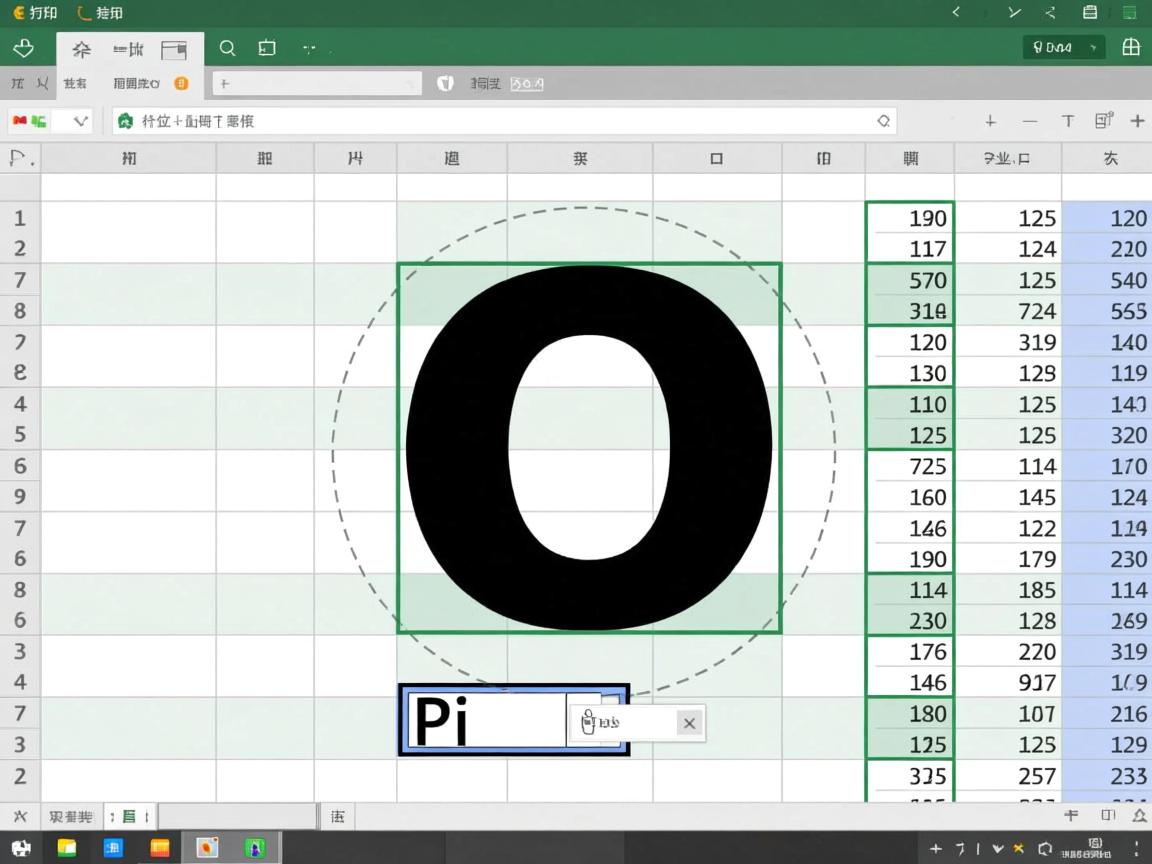Expand the name box dropdown chevron
1152x864 pixels.
81,121
